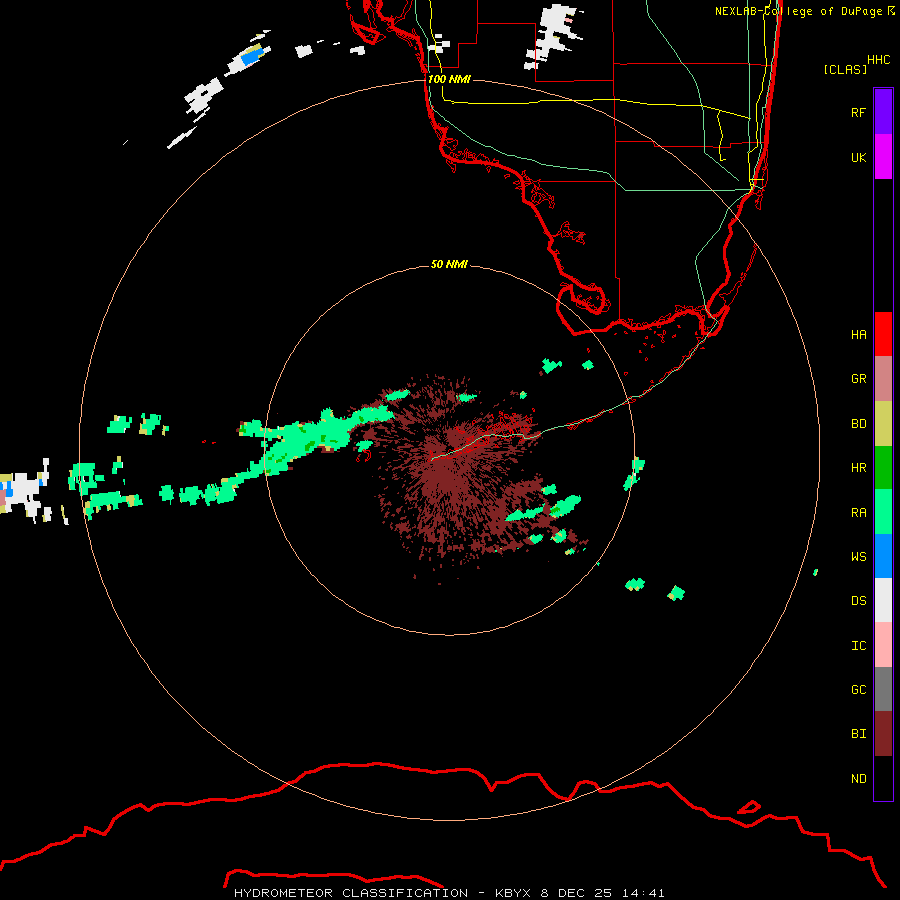Click the BD yellow legend swatch
Image resolution: width=900 pixels, height=900 pixels.
[x=883, y=424]
